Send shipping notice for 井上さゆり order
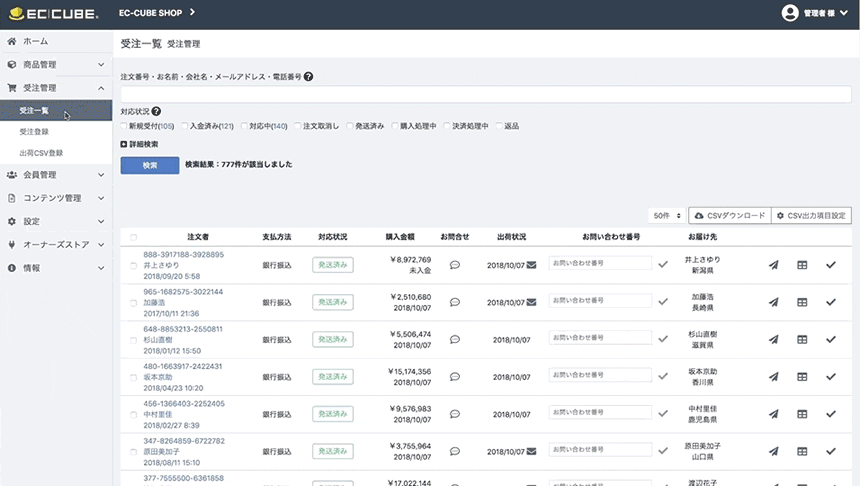The height and width of the screenshot is (486, 860). tap(773, 265)
